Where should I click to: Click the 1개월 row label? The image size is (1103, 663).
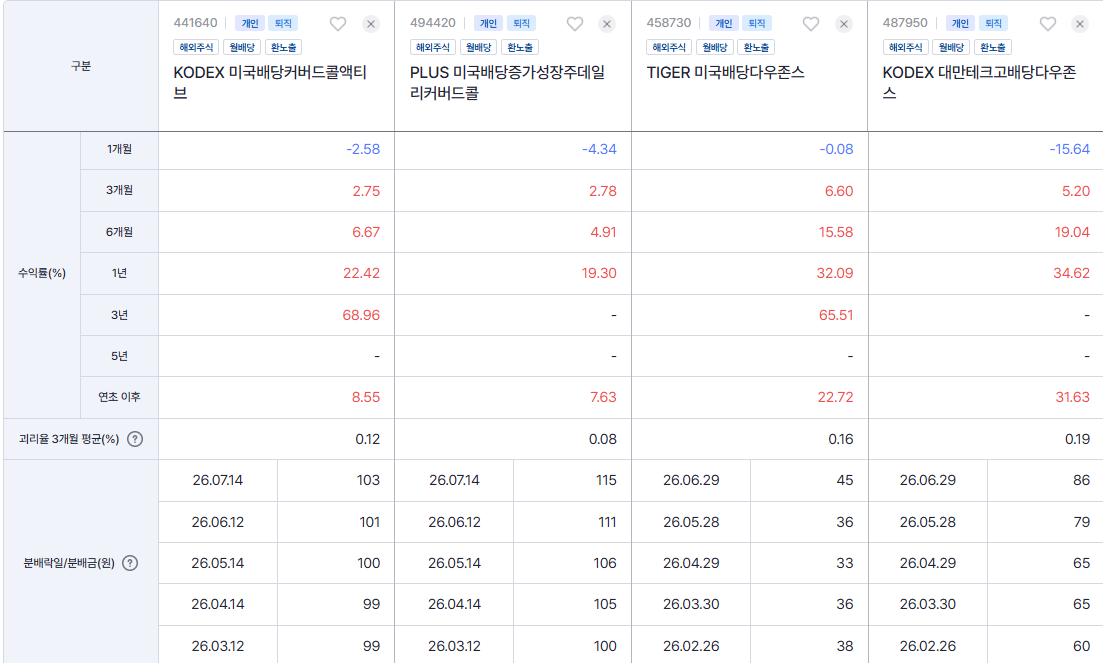(x=120, y=149)
